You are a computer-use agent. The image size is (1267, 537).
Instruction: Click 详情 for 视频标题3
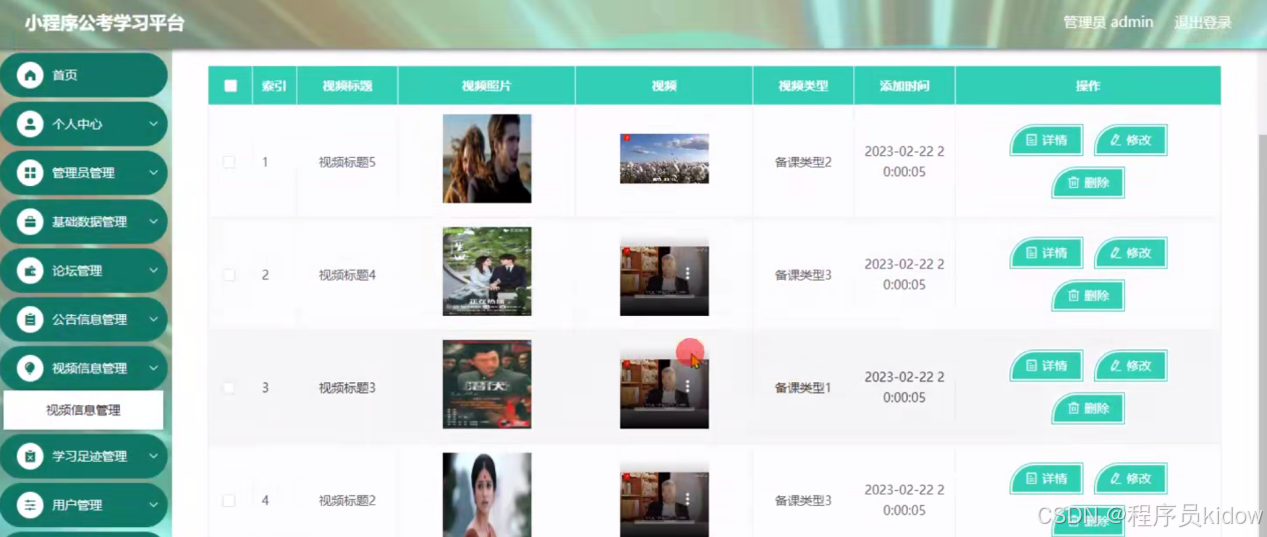point(1046,366)
